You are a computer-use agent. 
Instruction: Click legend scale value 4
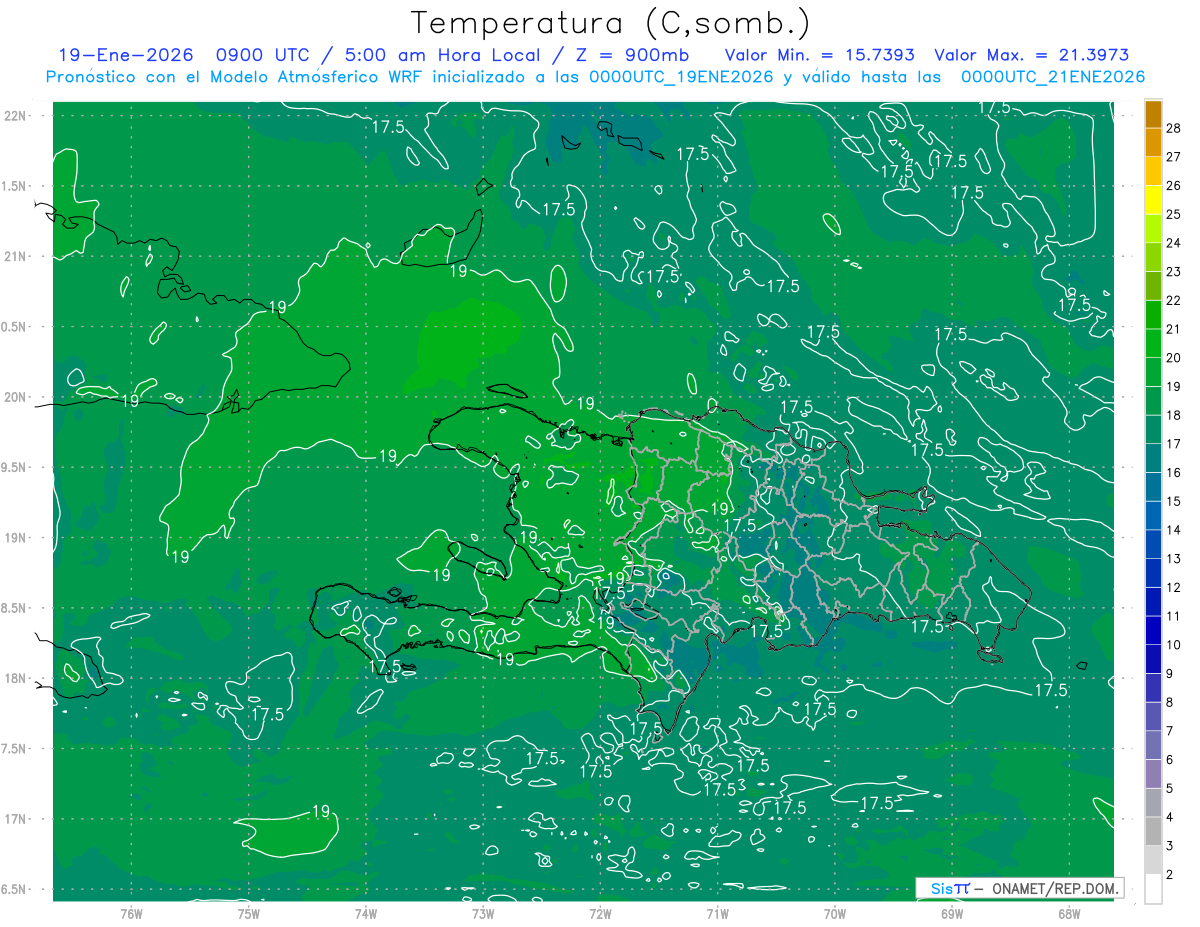[x=1170, y=817]
